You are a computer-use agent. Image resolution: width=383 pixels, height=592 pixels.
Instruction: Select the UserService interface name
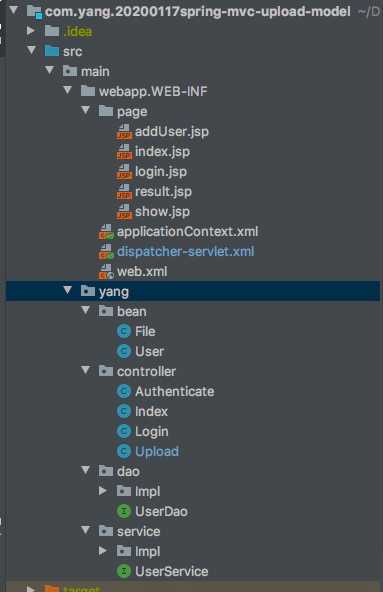[x=171, y=572]
